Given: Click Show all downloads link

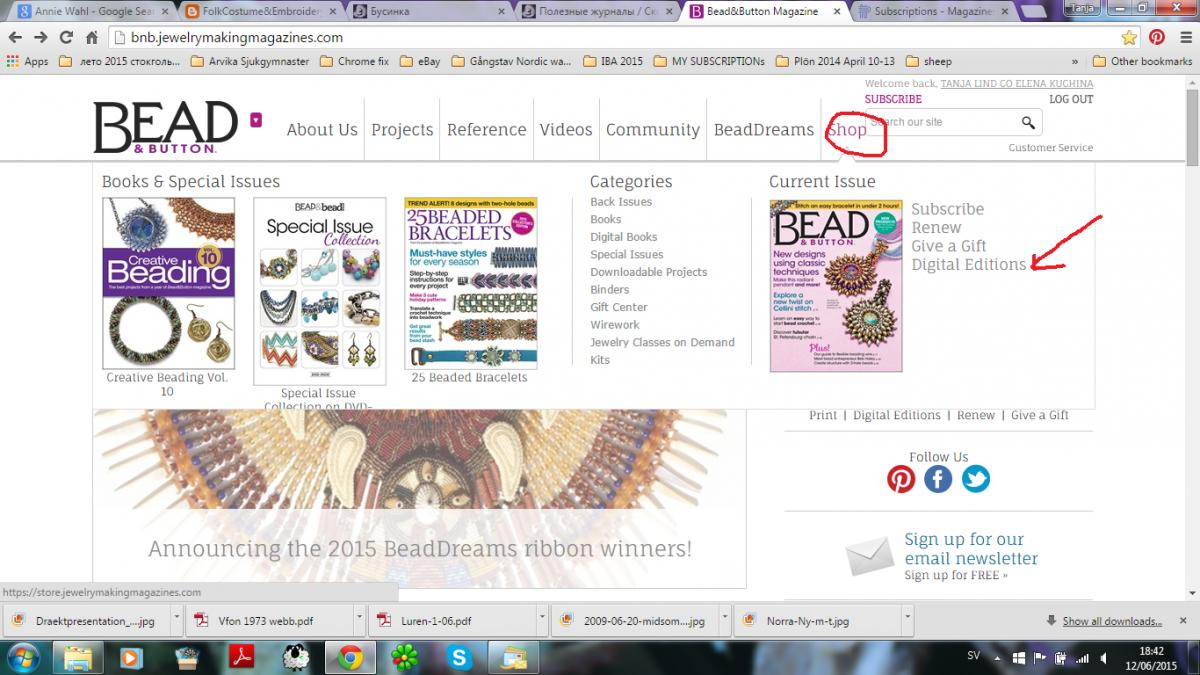Looking at the screenshot, I should (x=1112, y=621).
